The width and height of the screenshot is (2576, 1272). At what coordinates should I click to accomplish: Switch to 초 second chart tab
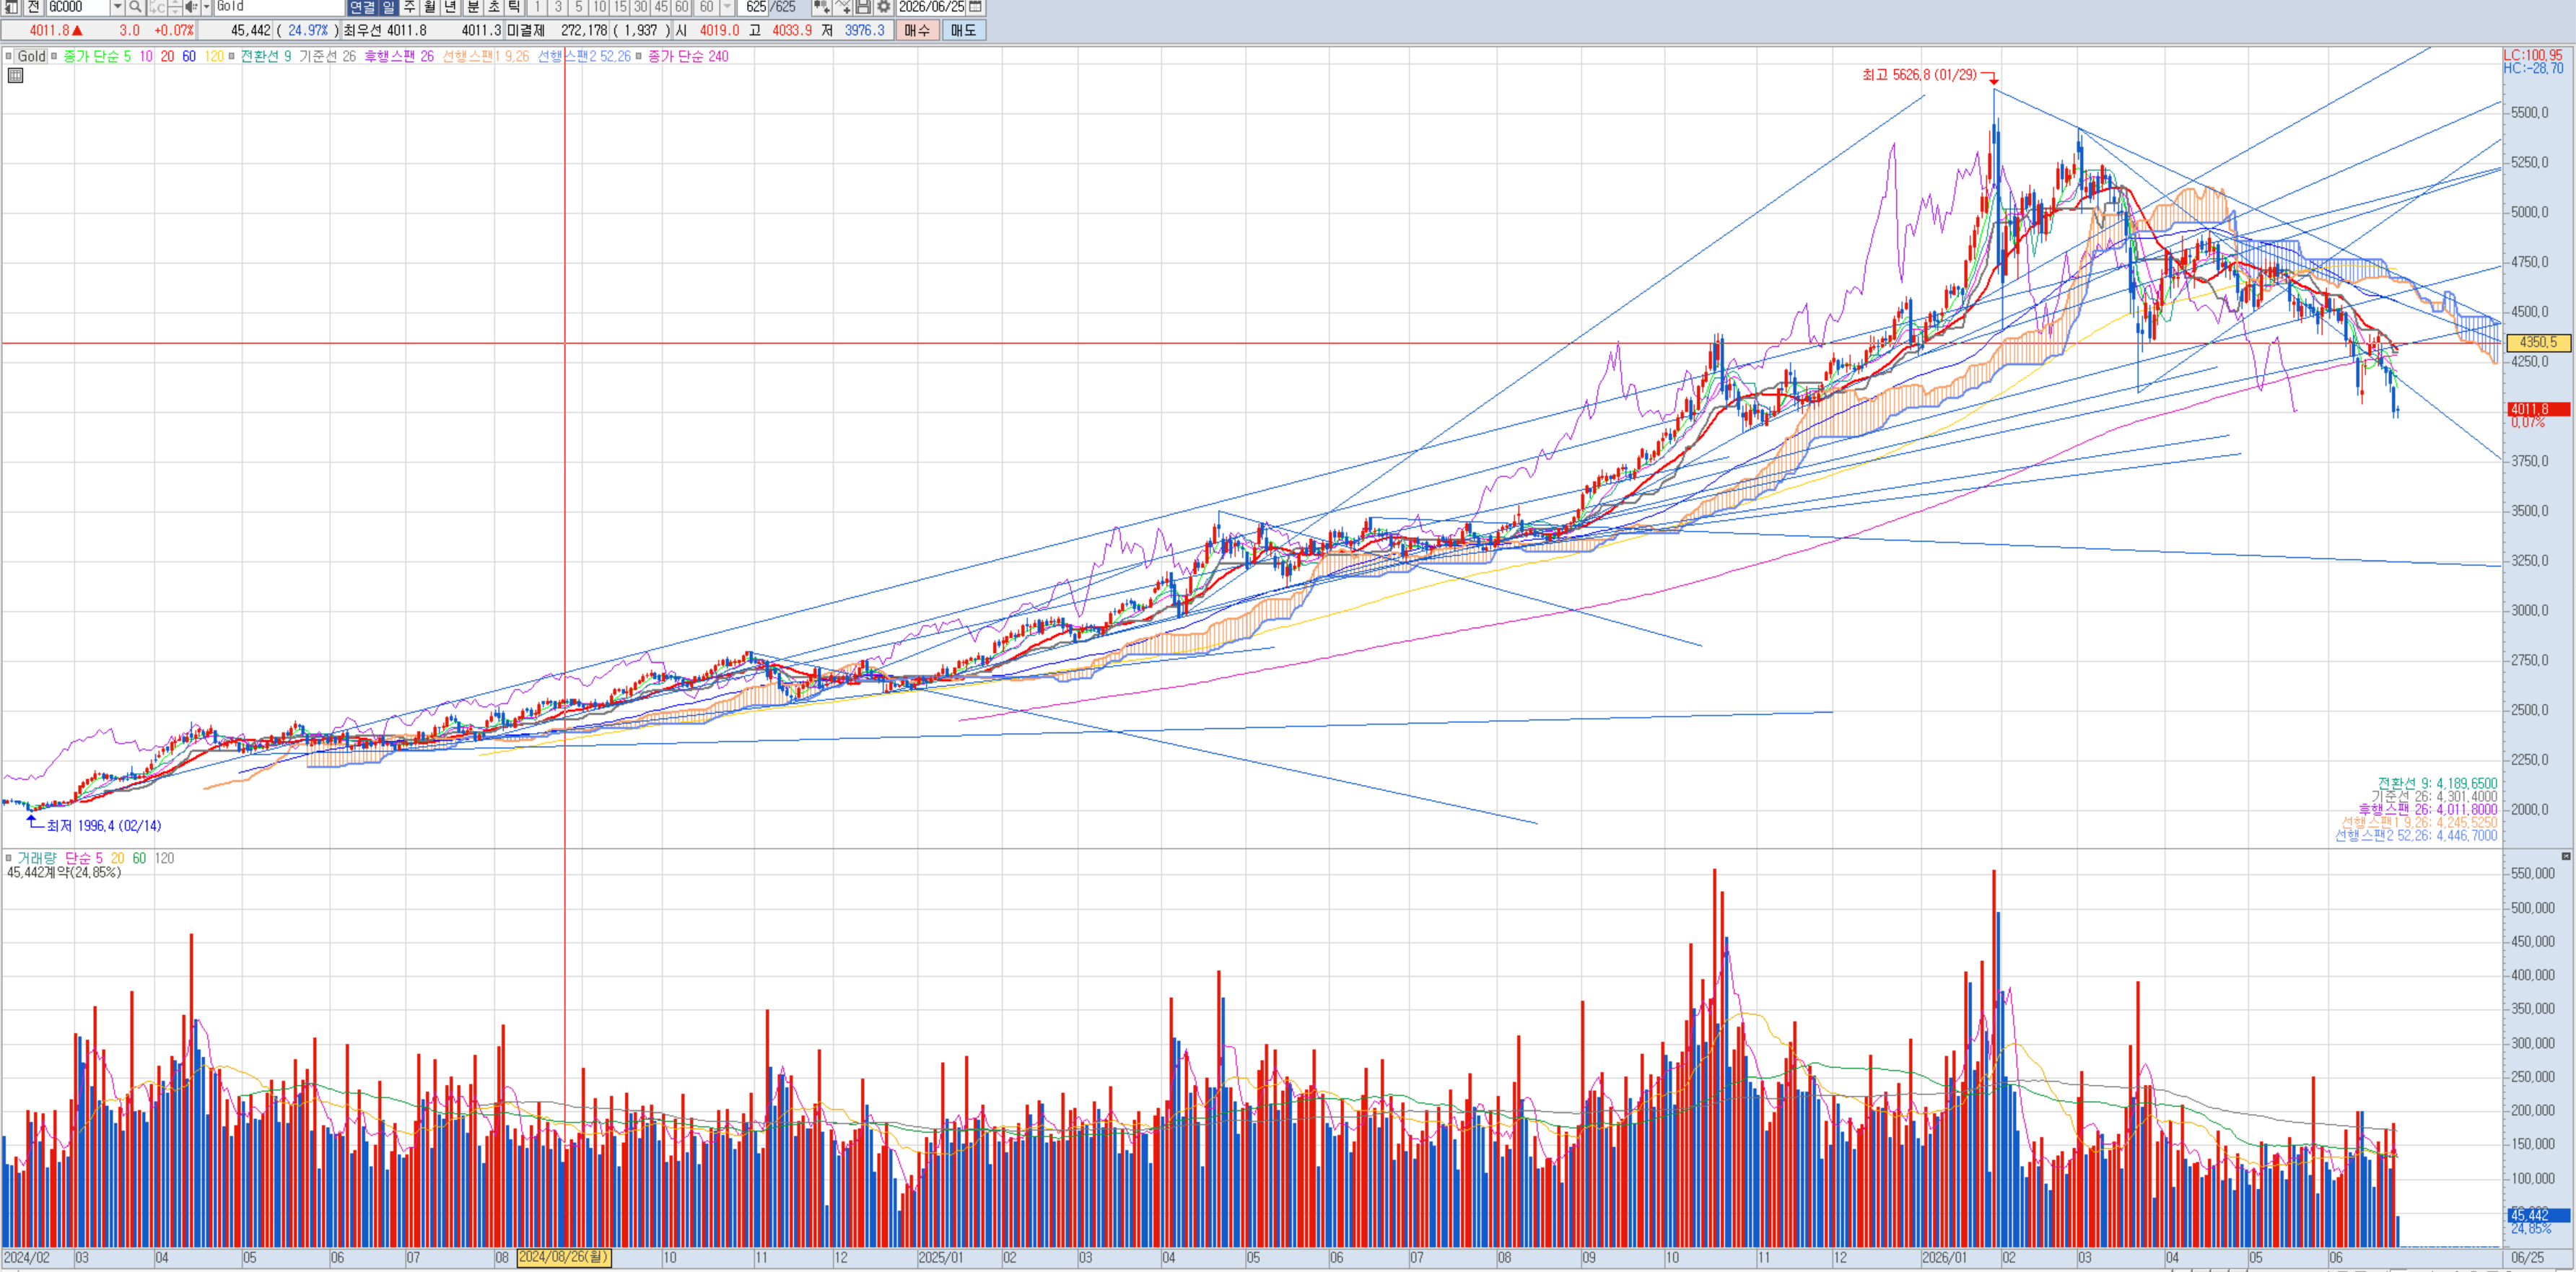[x=494, y=7]
